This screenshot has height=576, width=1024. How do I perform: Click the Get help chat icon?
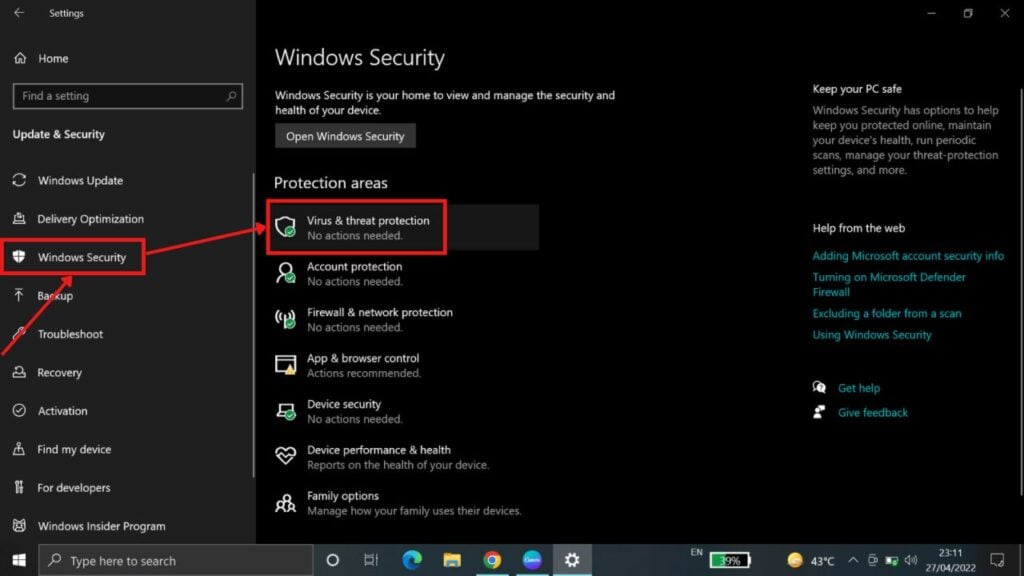click(819, 387)
